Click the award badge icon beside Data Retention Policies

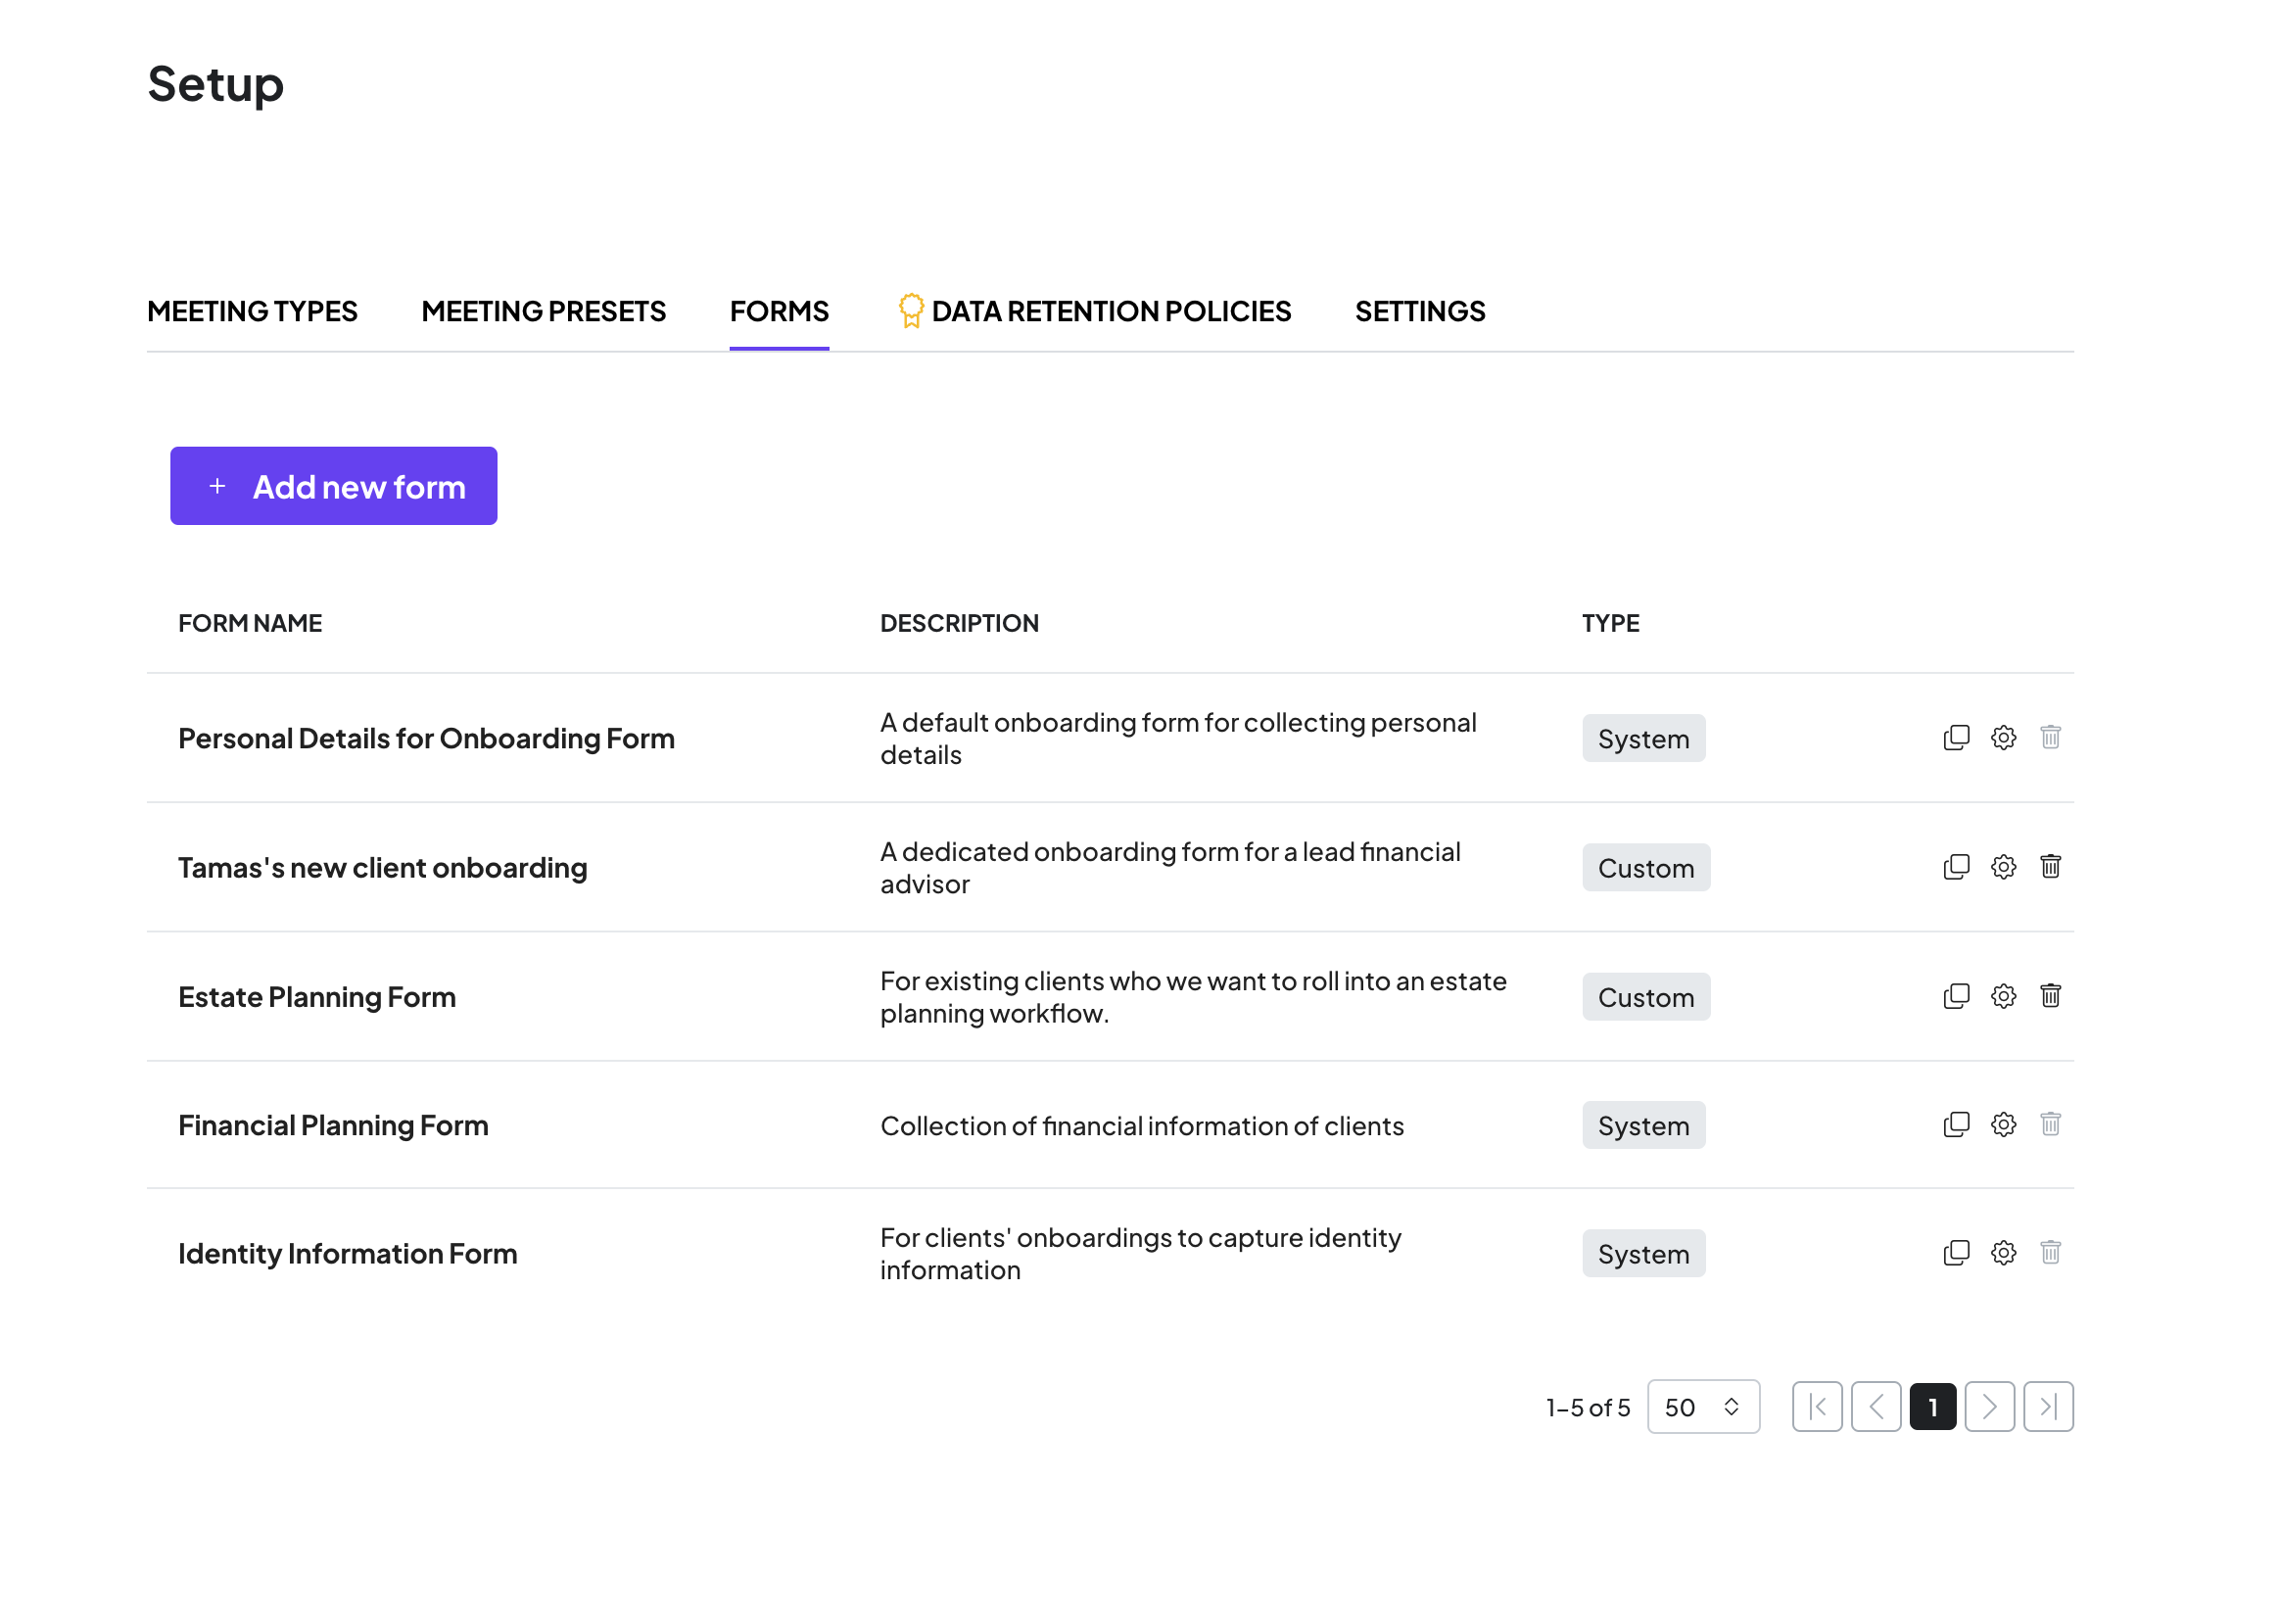point(911,311)
